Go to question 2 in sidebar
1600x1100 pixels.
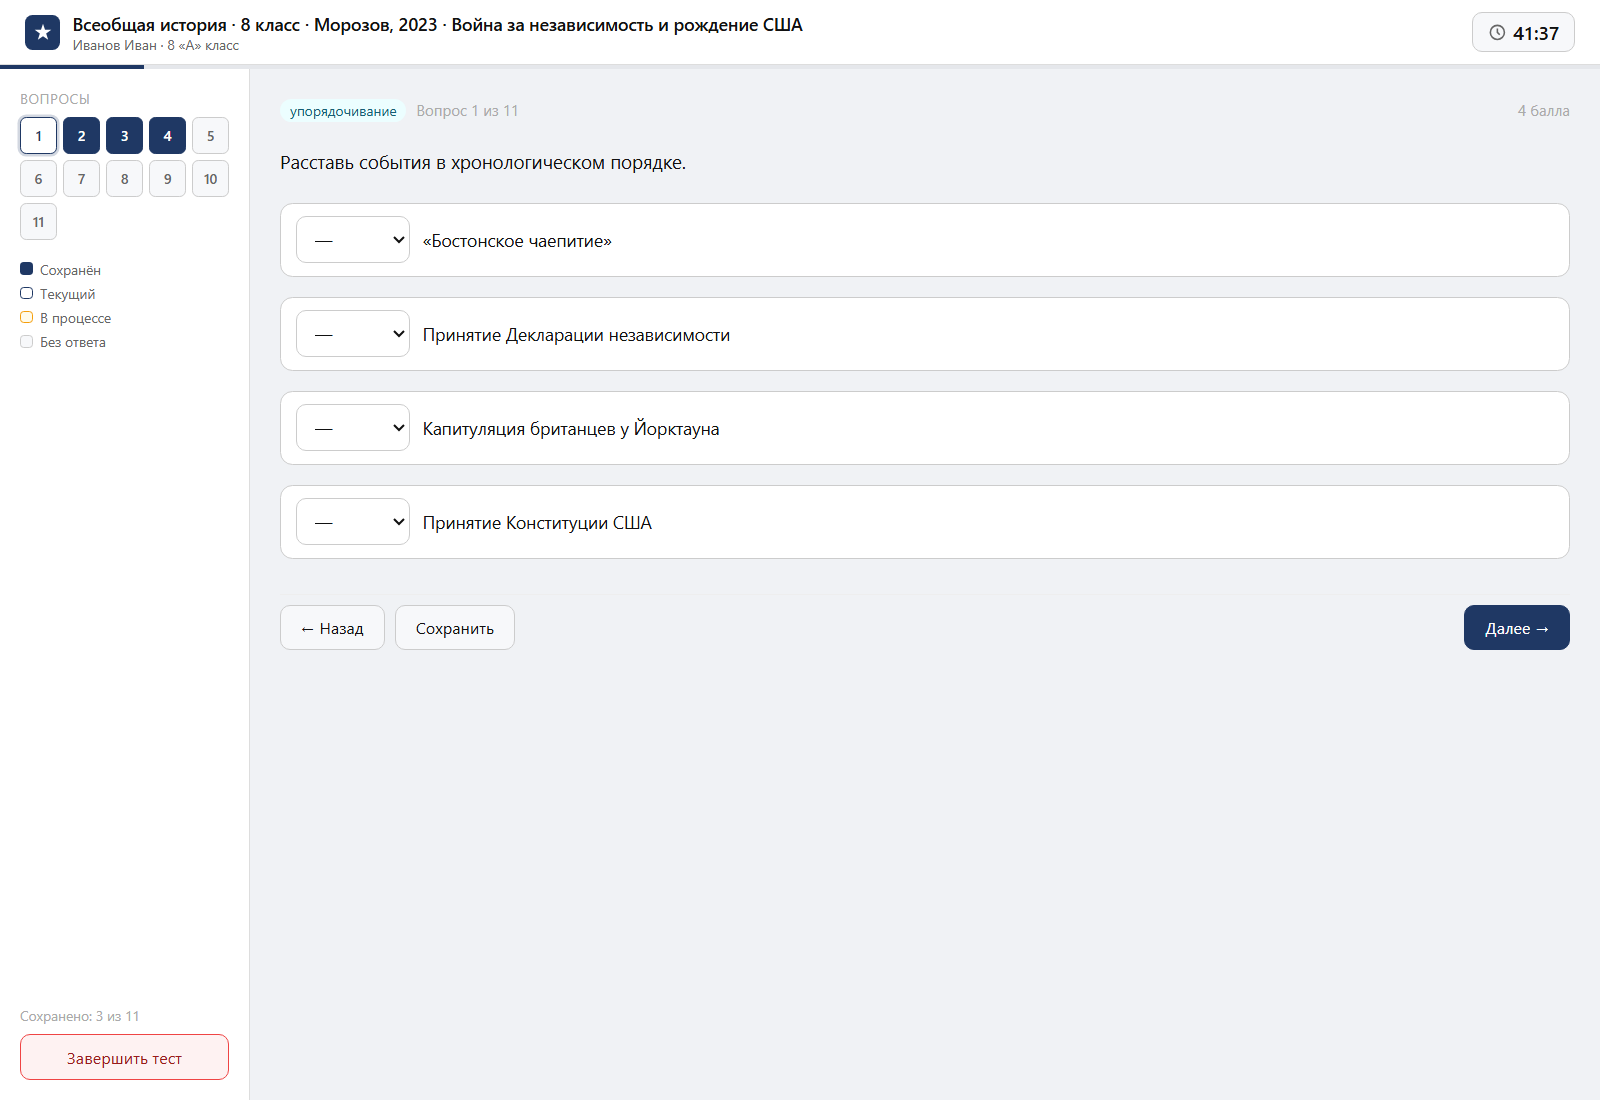pyautogui.click(x=81, y=136)
